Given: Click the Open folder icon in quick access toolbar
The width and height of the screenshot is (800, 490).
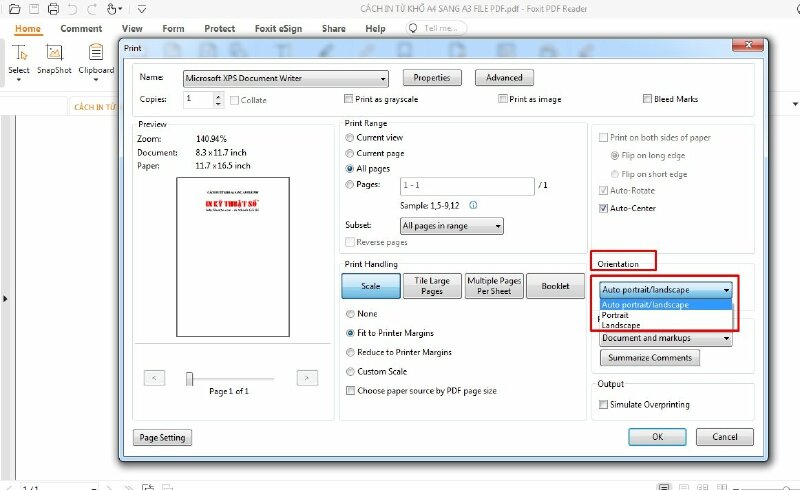Looking at the screenshot, I should pyautogui.click(x=14, y=9).
